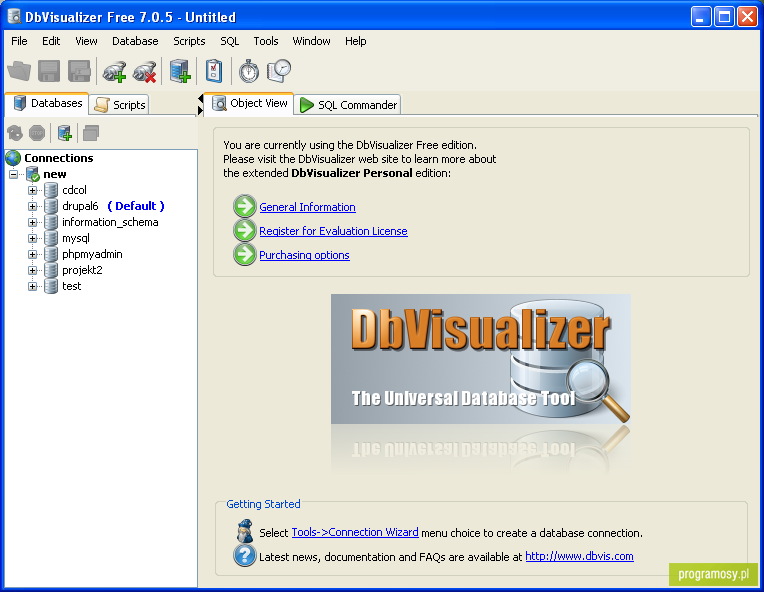
Task: Select the Object View tab
Action: click(249, 103)
